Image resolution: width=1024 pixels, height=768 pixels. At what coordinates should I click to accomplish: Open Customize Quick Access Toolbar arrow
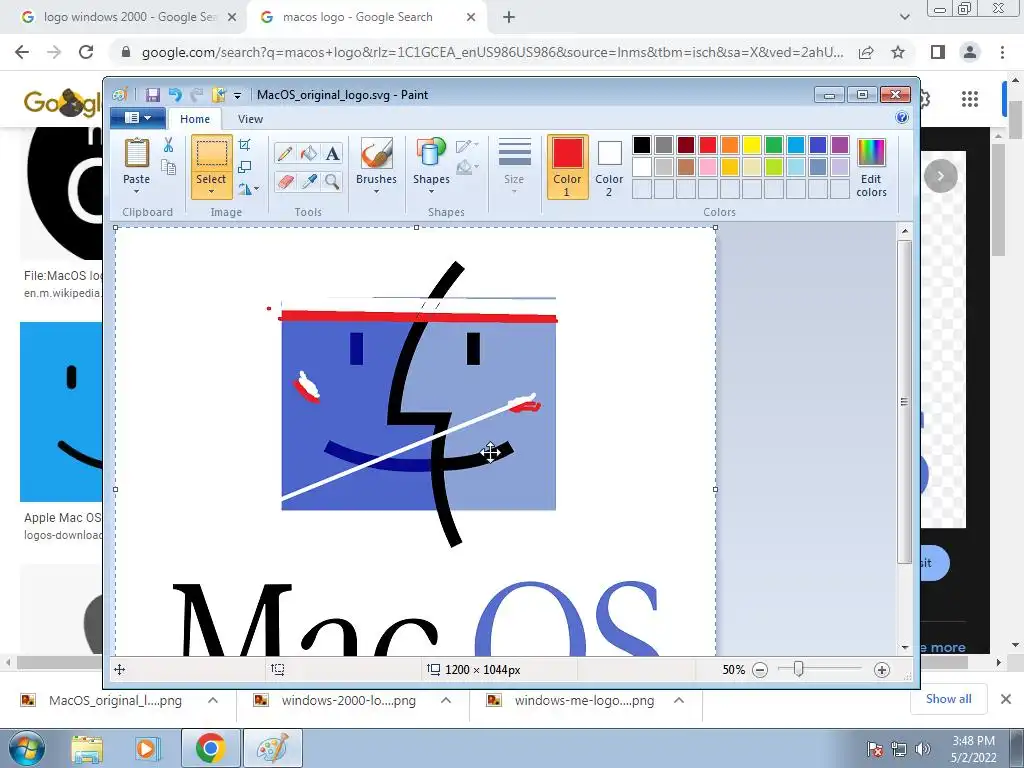[238, 96]
